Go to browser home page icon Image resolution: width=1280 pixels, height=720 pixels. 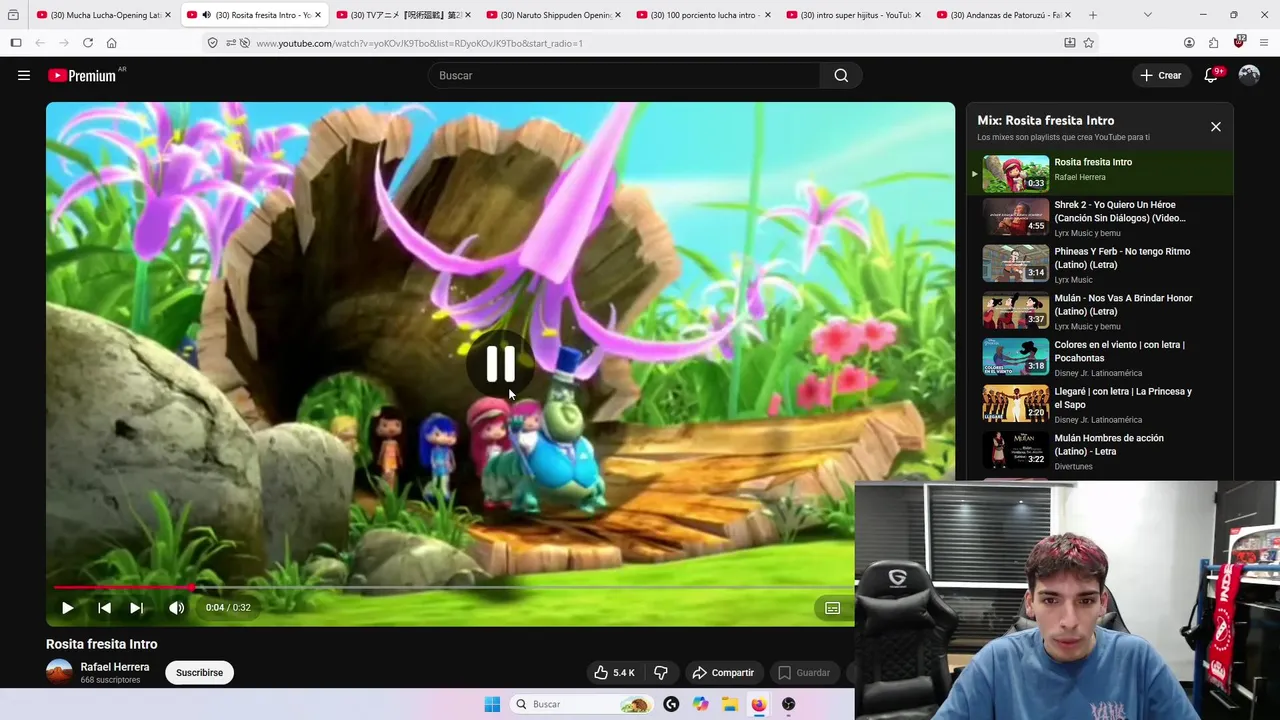[112, 43]
